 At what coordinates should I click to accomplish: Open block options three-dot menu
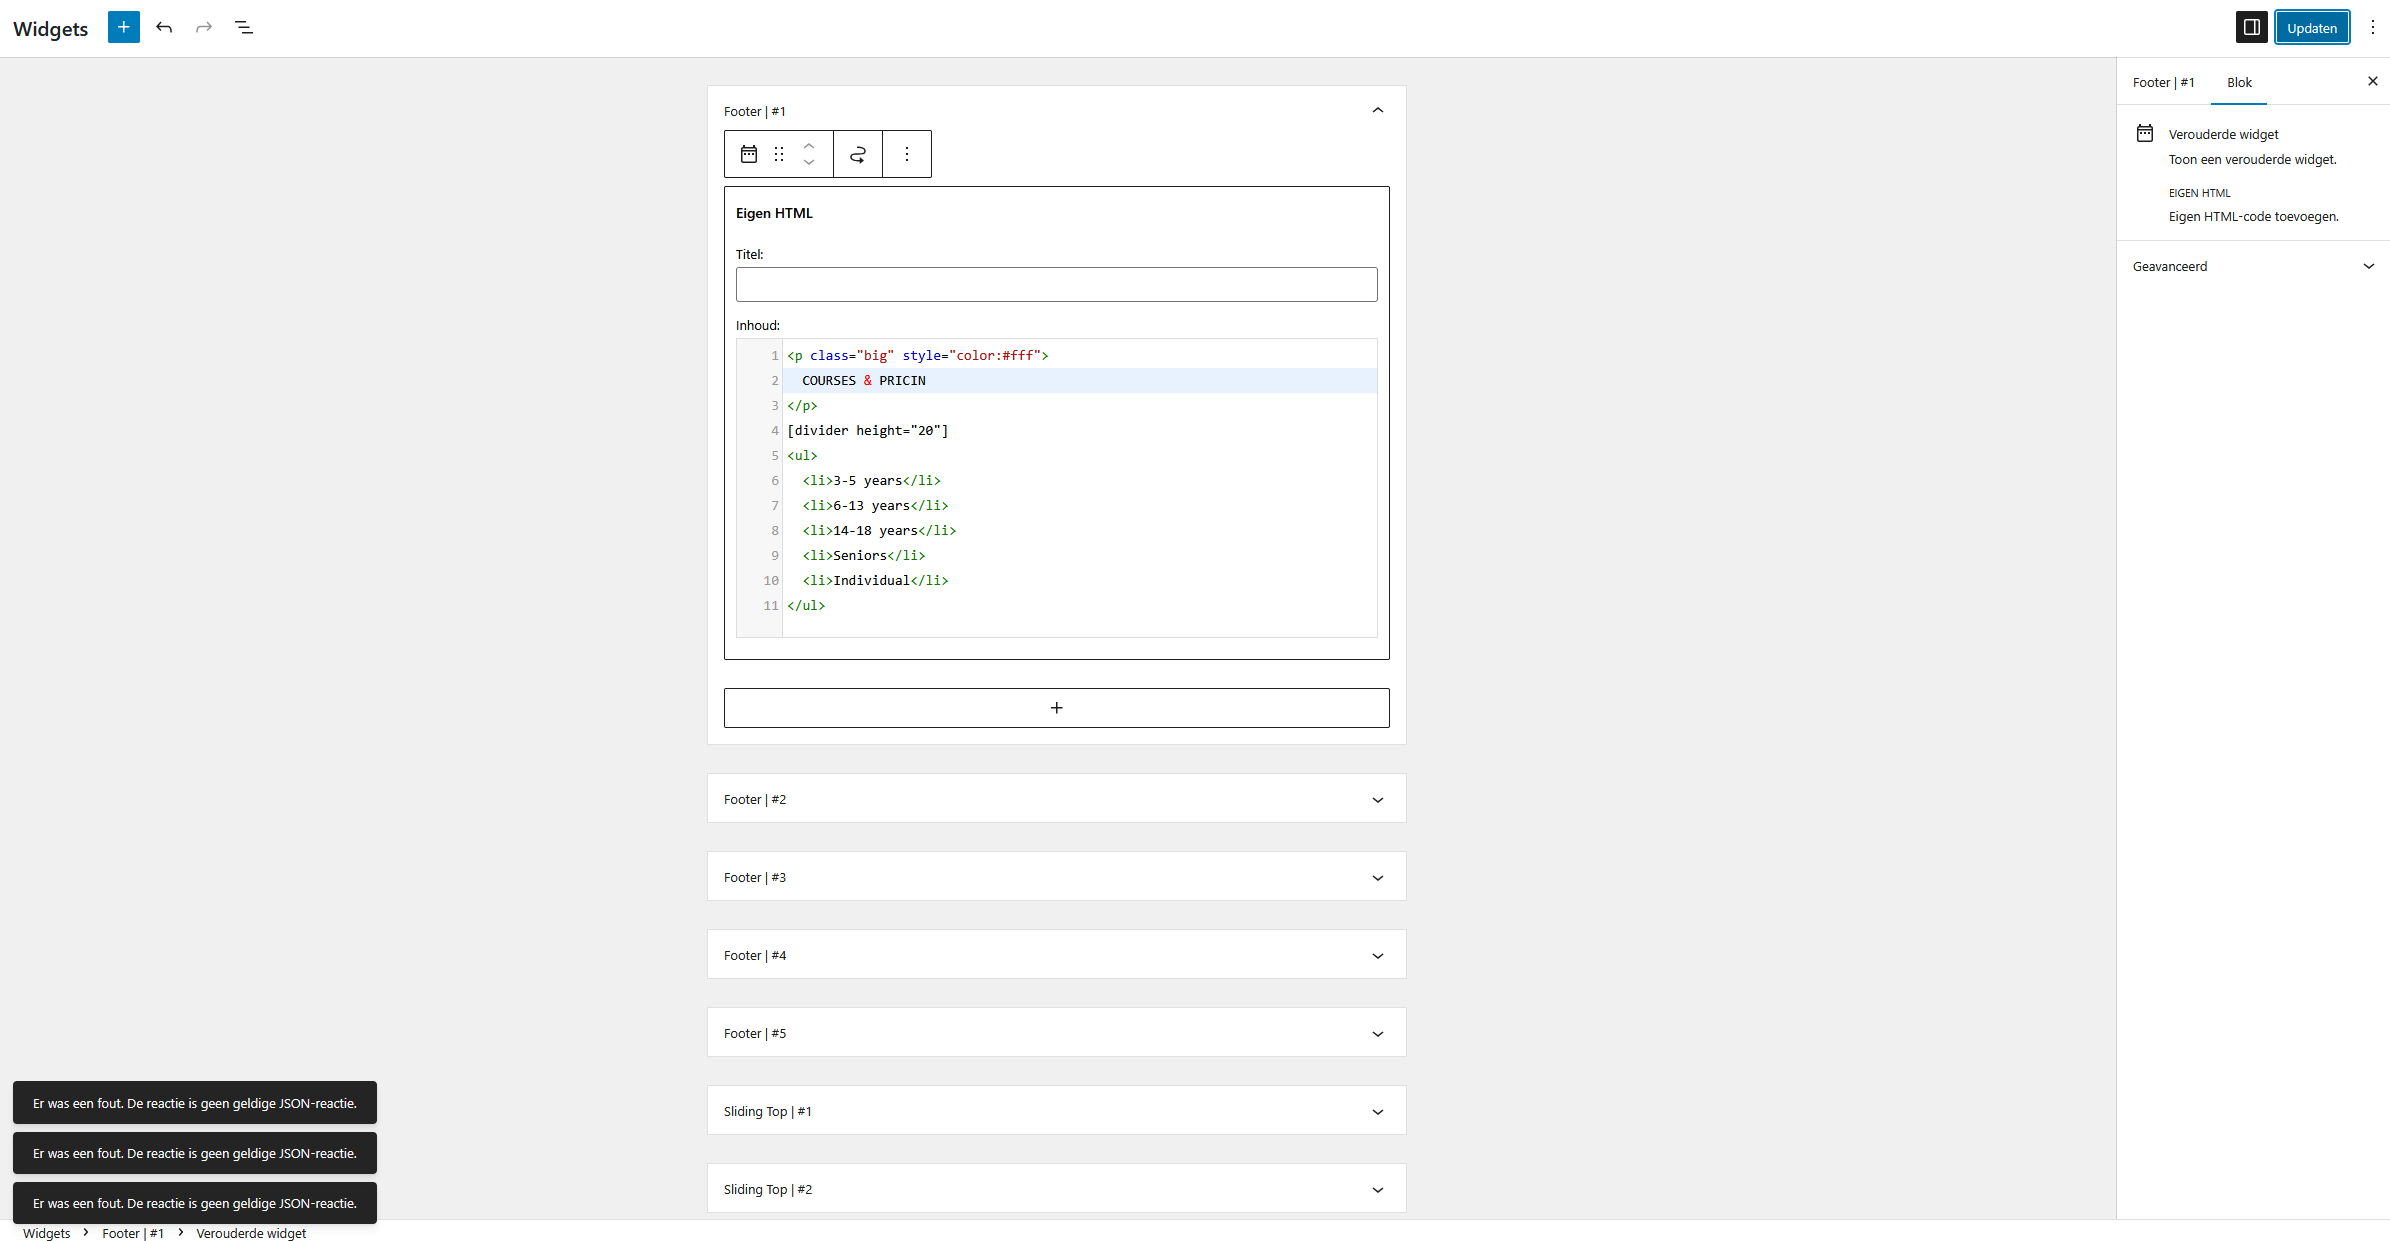tap(907, 154)
